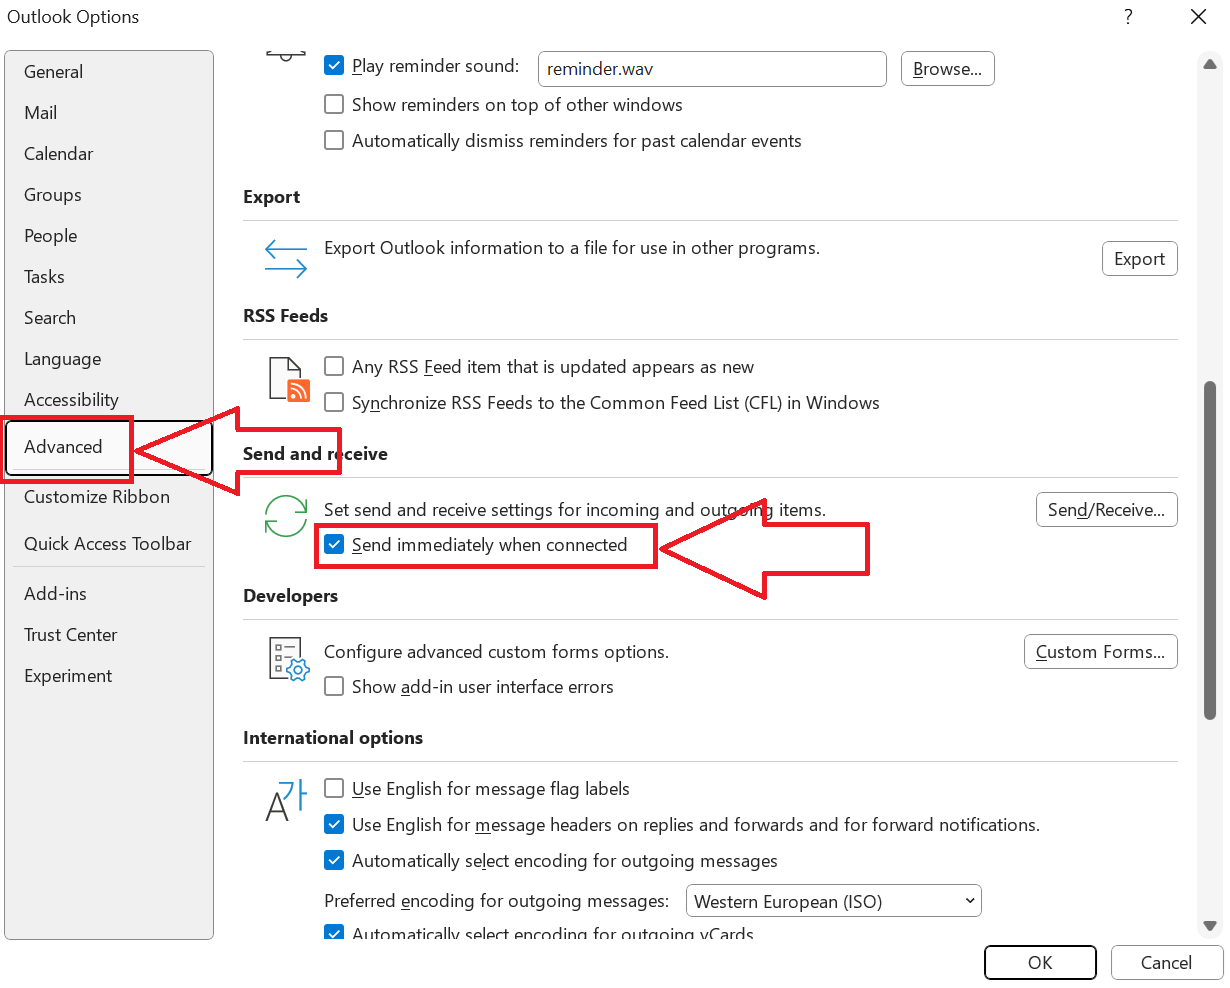Open the Language category
Screen dimensions: 1230x988
coord(109,359)
